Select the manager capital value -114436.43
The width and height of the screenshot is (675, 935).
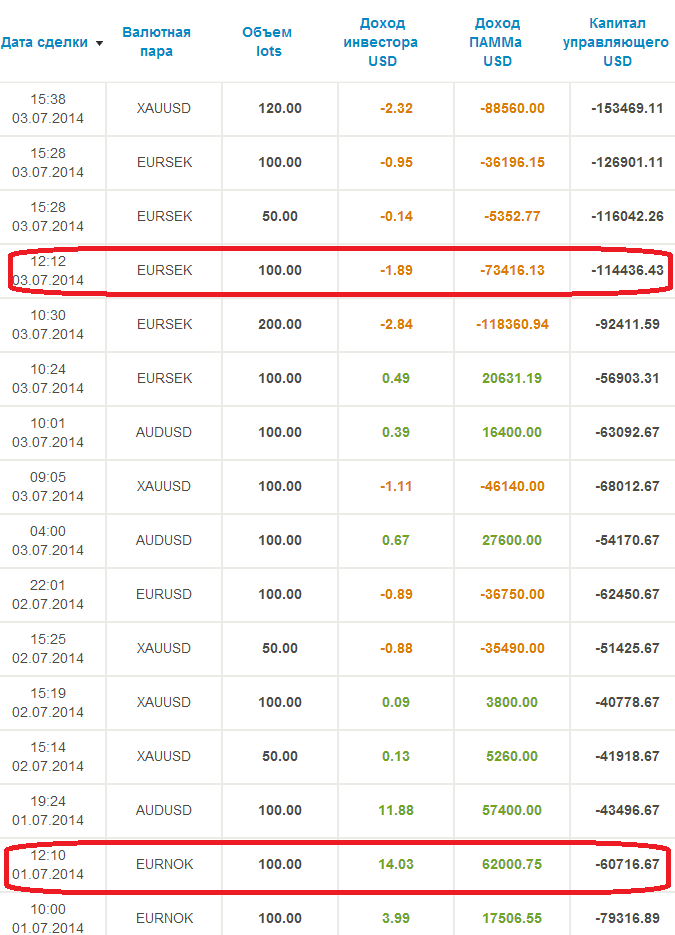[626, 270]
